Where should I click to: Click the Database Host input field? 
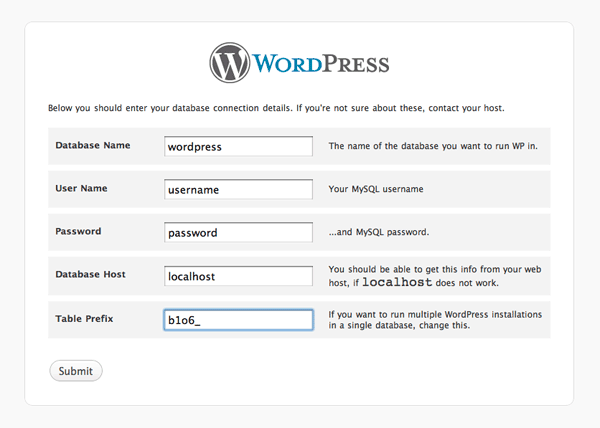(x=238, y=276)
